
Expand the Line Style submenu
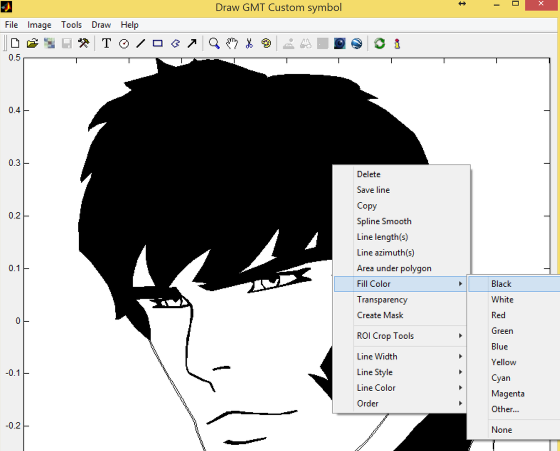[401, 372]
